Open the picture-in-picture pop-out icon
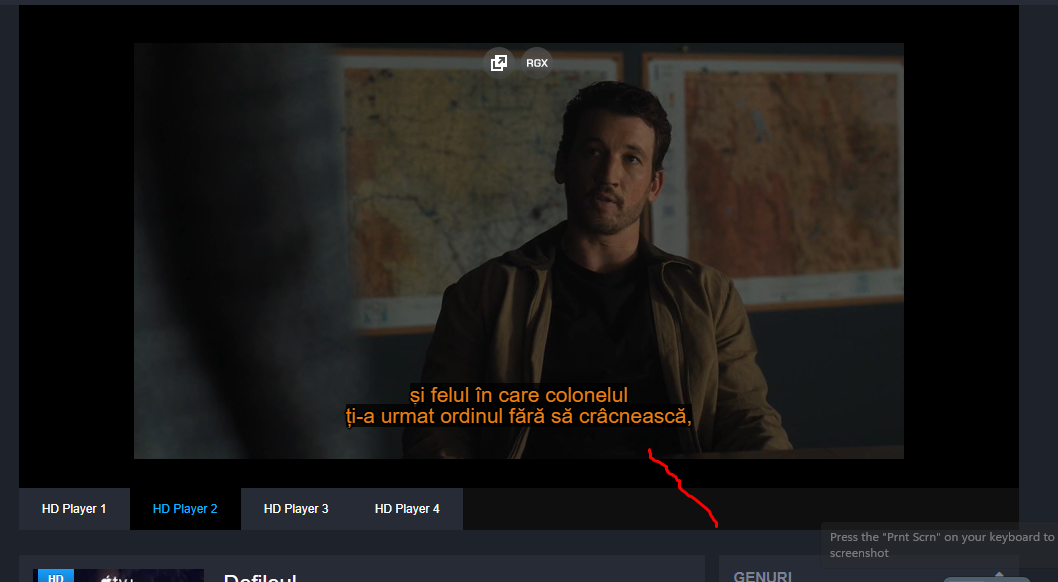 (x=499, y=63)
